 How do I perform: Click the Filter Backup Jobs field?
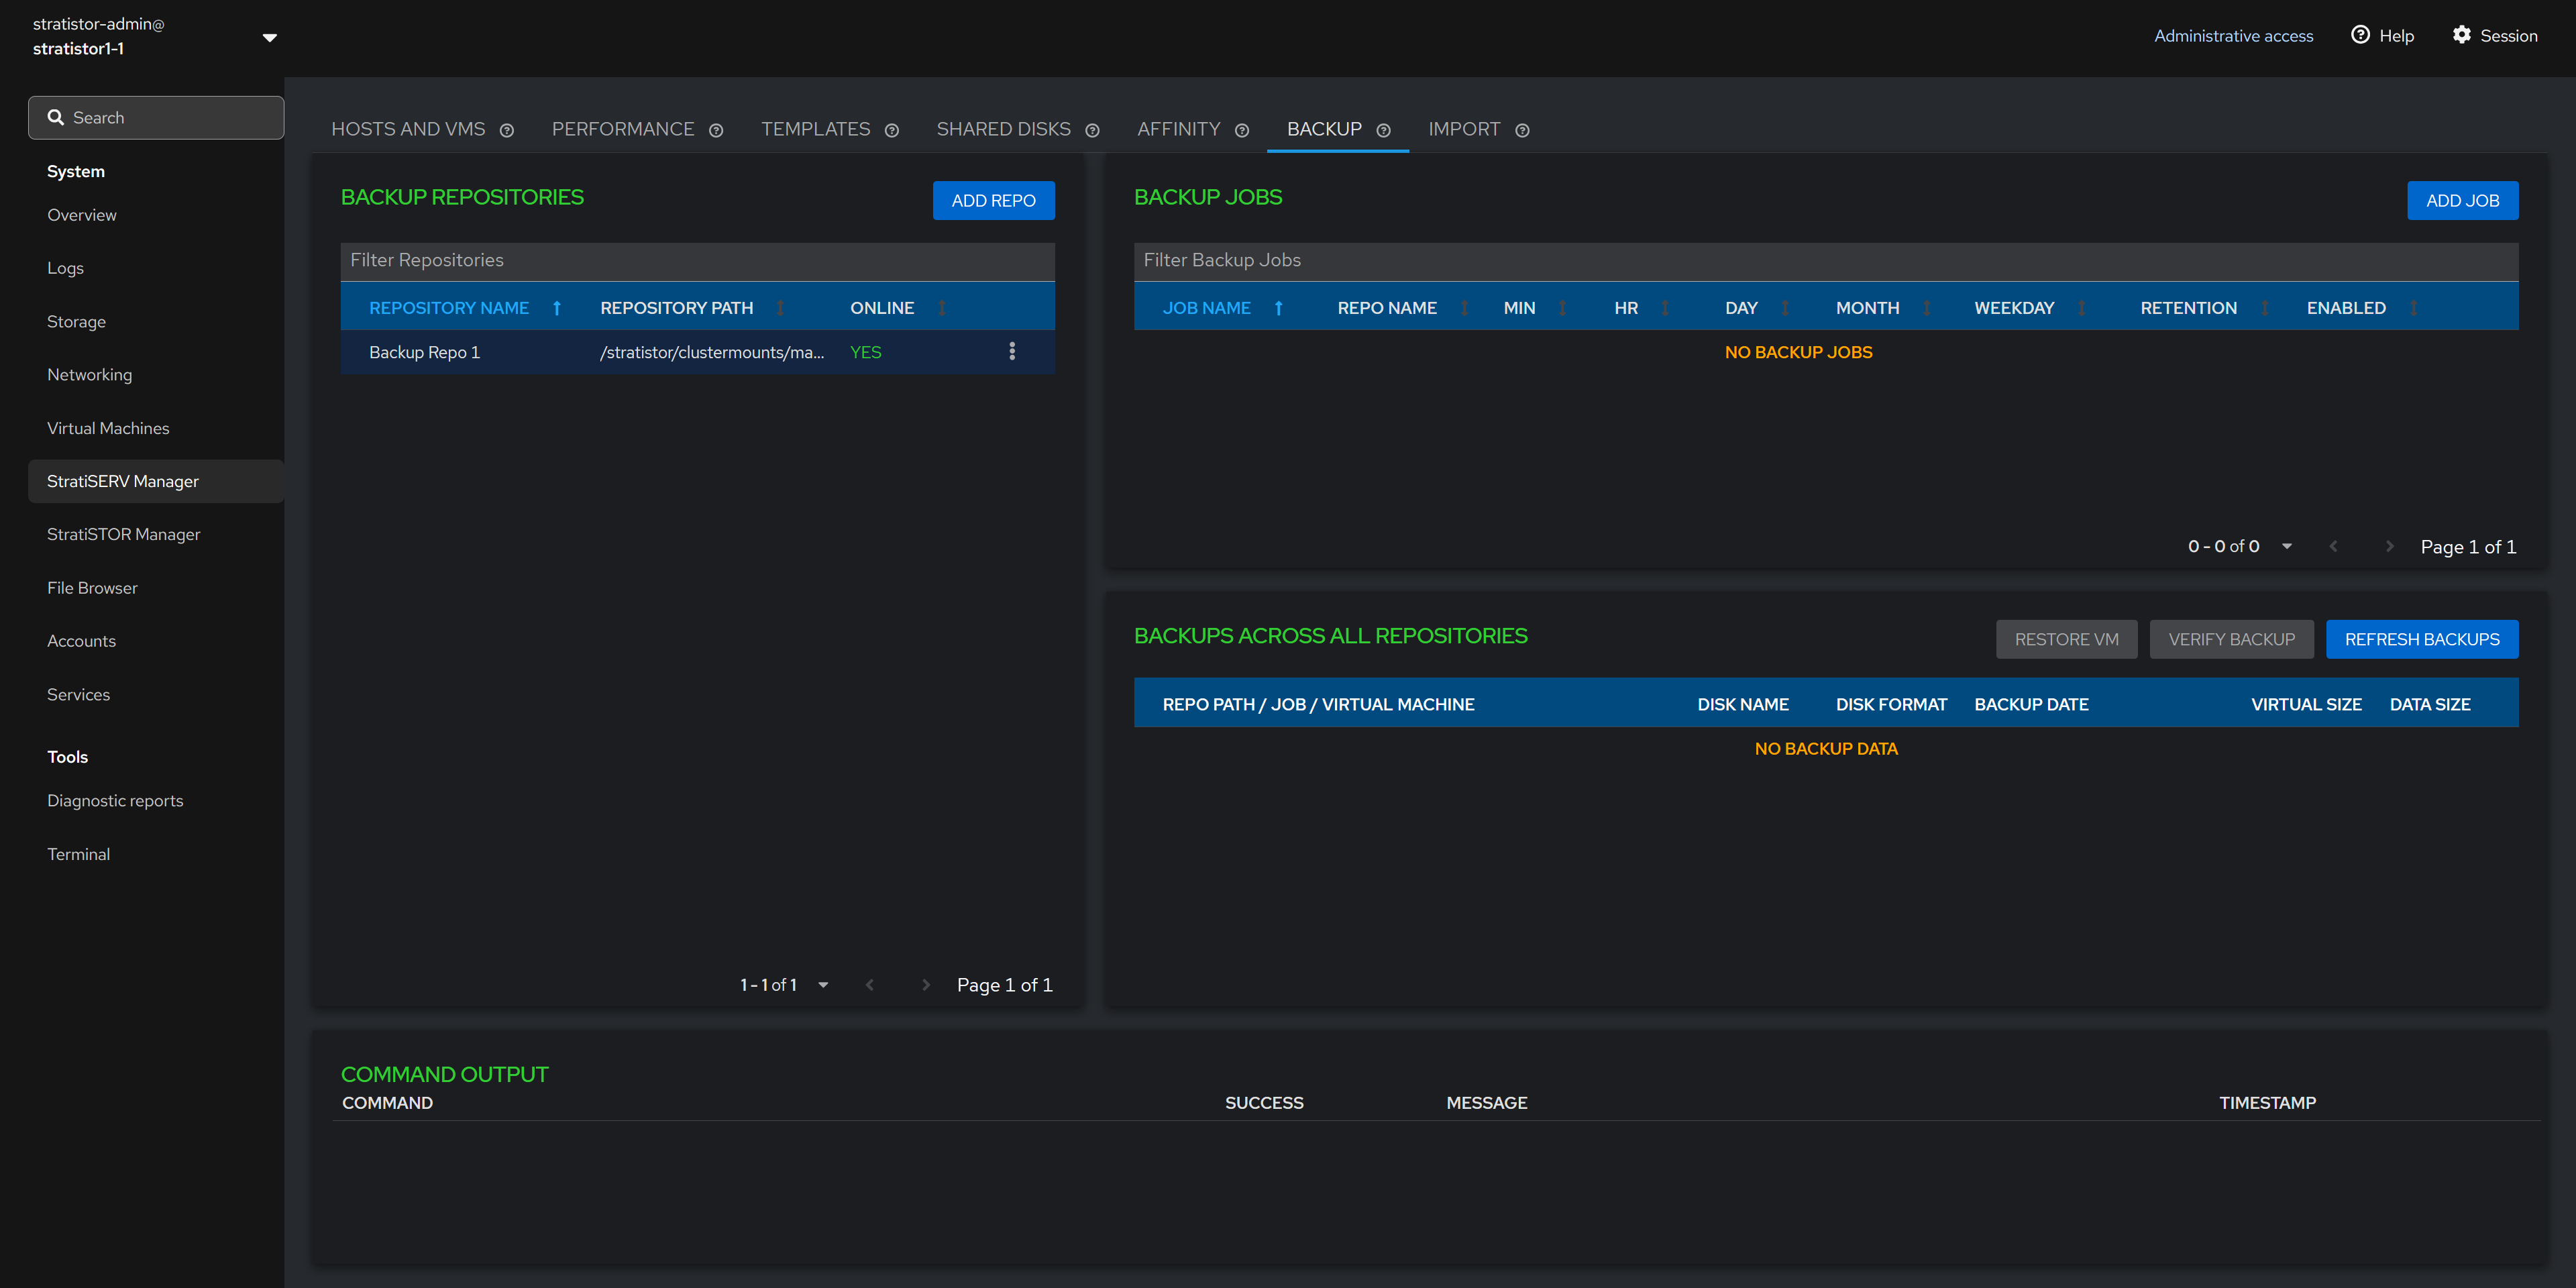click(1825, 260)
